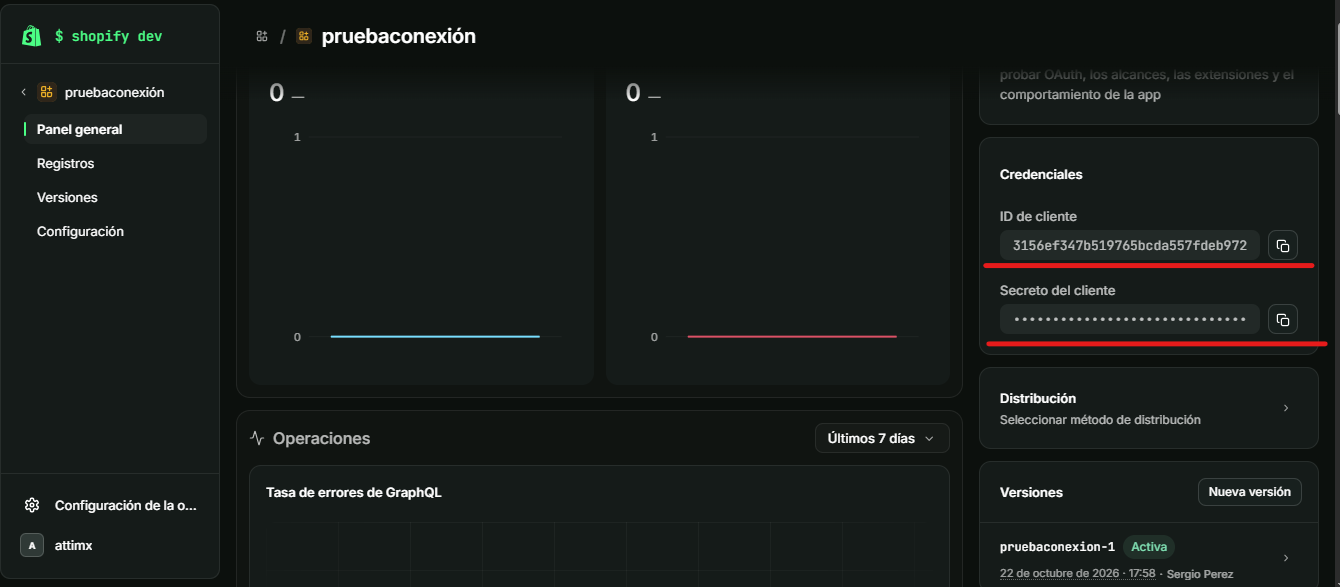This screenshot has height=587, width=1340.
Task: Click Seleccionar método de distribución text
Action: pyautogui.click(x=1100, y=420)
